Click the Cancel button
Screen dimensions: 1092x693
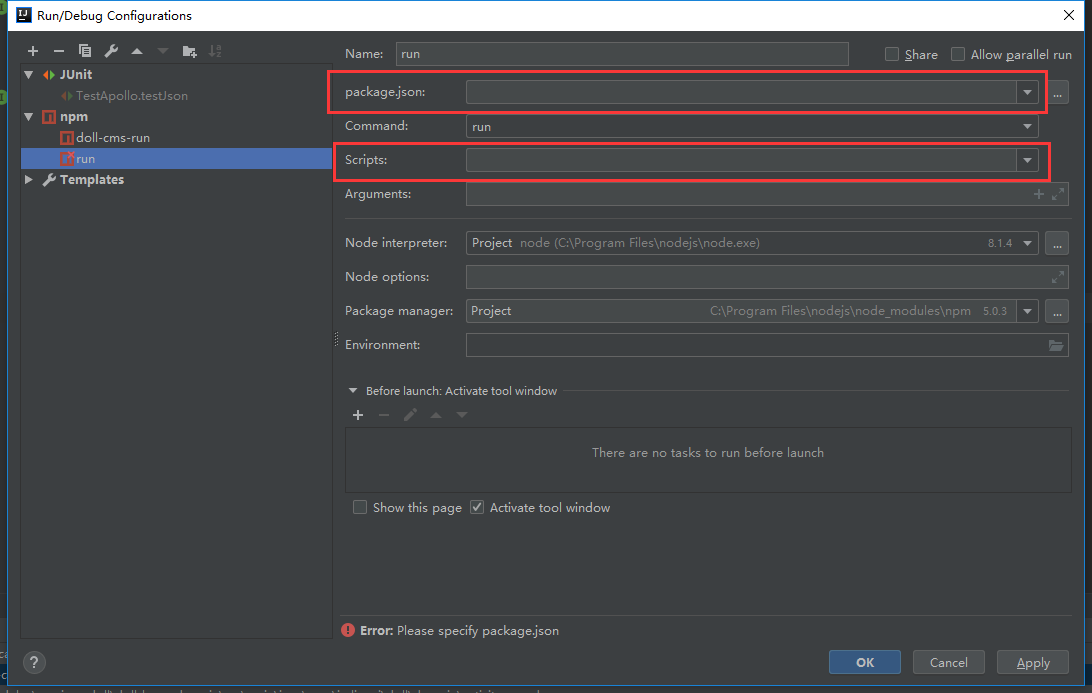click(949, 662)
